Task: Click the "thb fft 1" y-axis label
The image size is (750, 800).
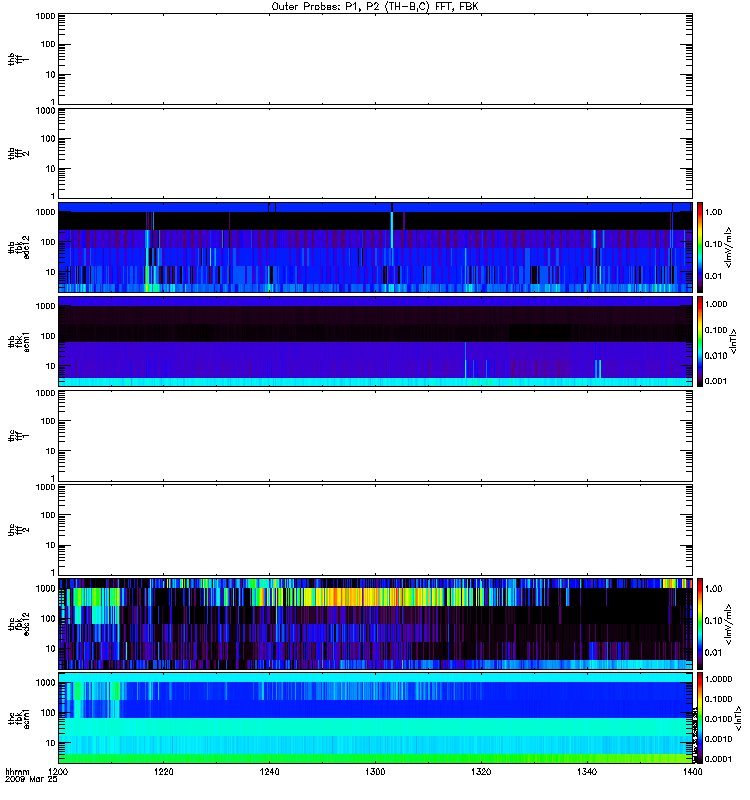Action: (x=18, y=59)
